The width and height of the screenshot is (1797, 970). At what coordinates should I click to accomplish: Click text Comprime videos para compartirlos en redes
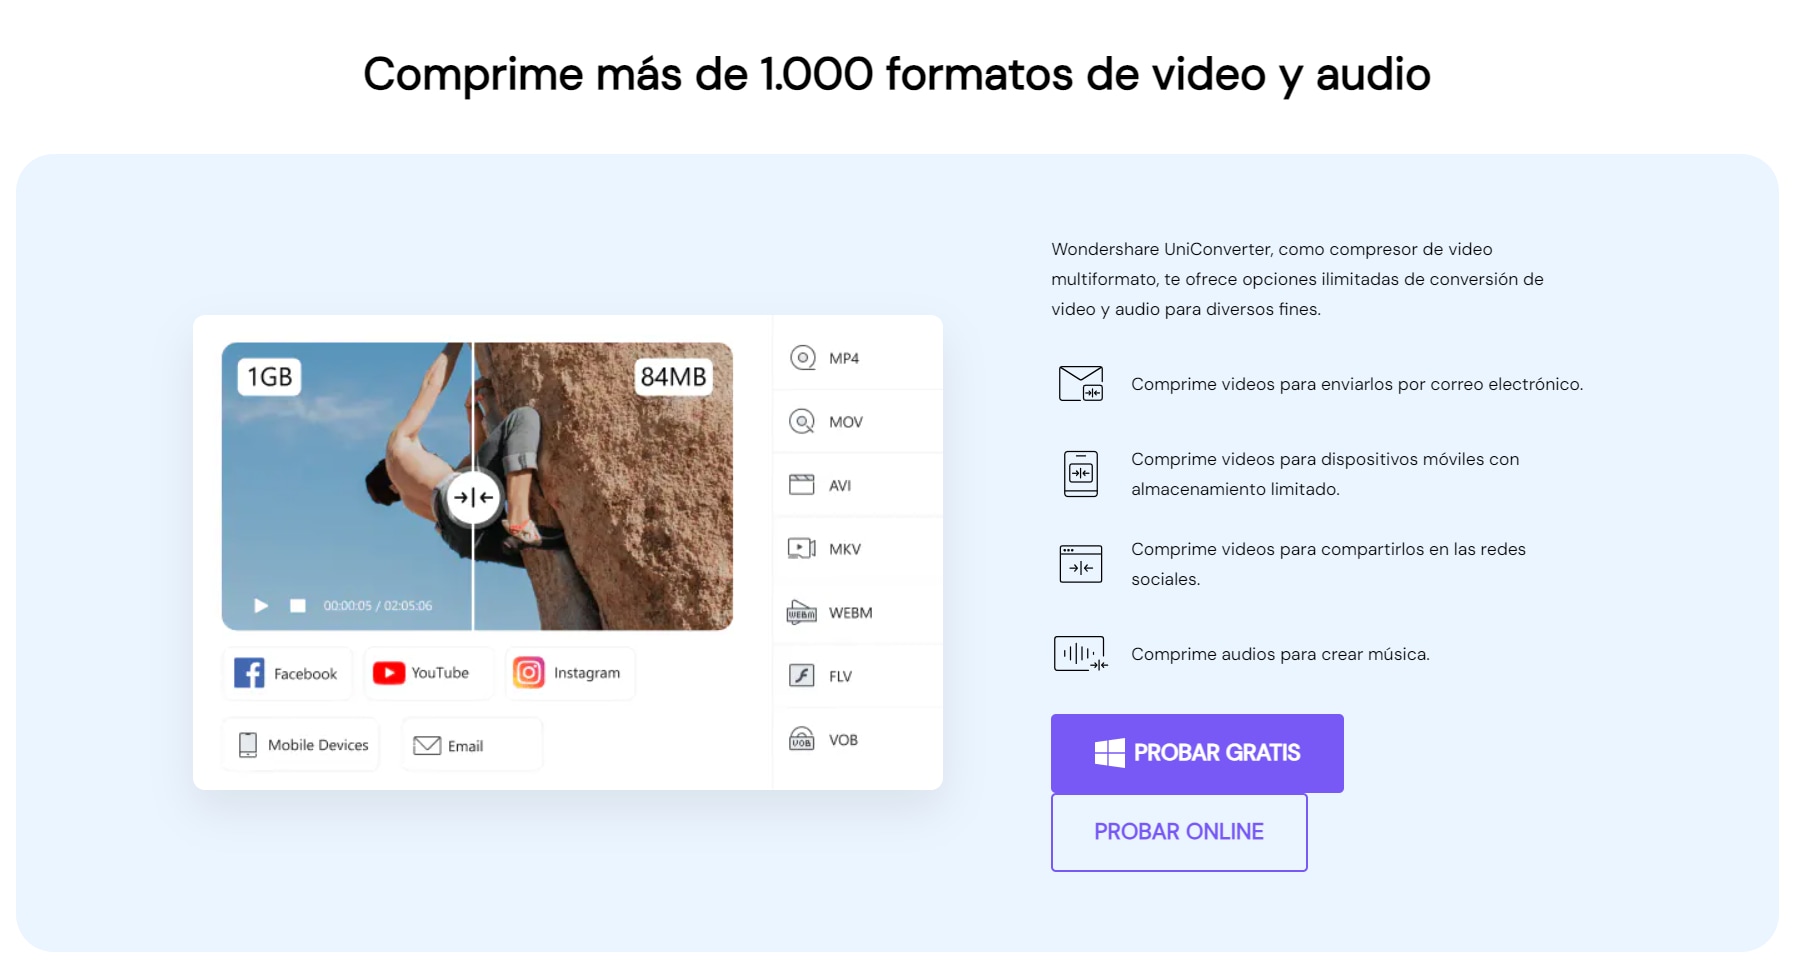1328,564
